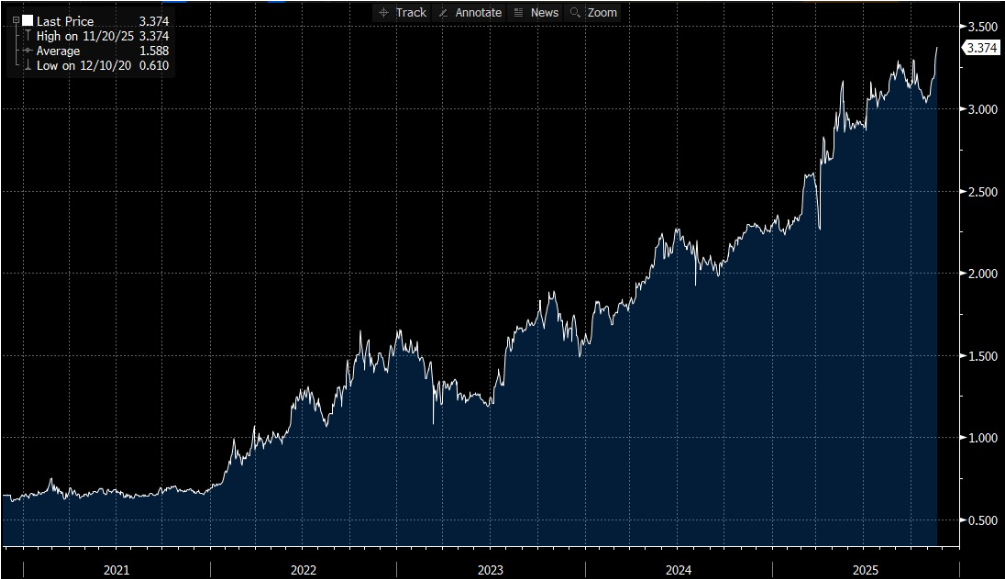
Task: Click the Zoom magnifier icon
Action: point(575,13)
